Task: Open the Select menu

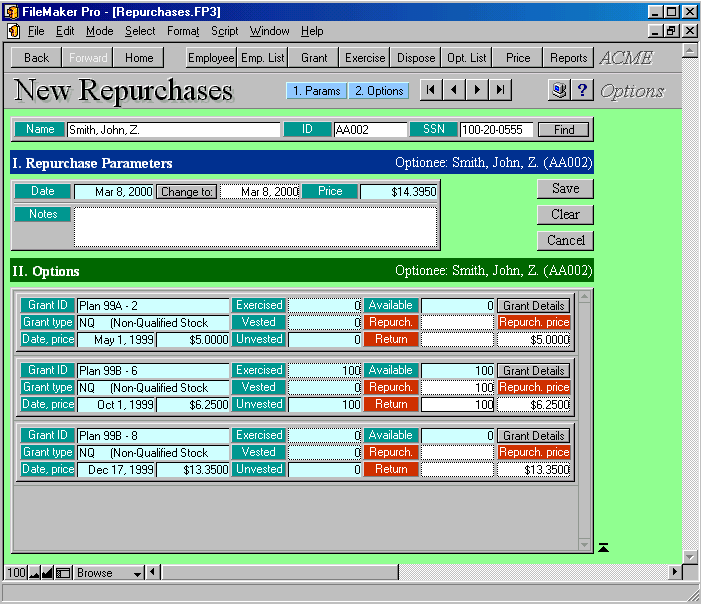Action: [140, 31]
